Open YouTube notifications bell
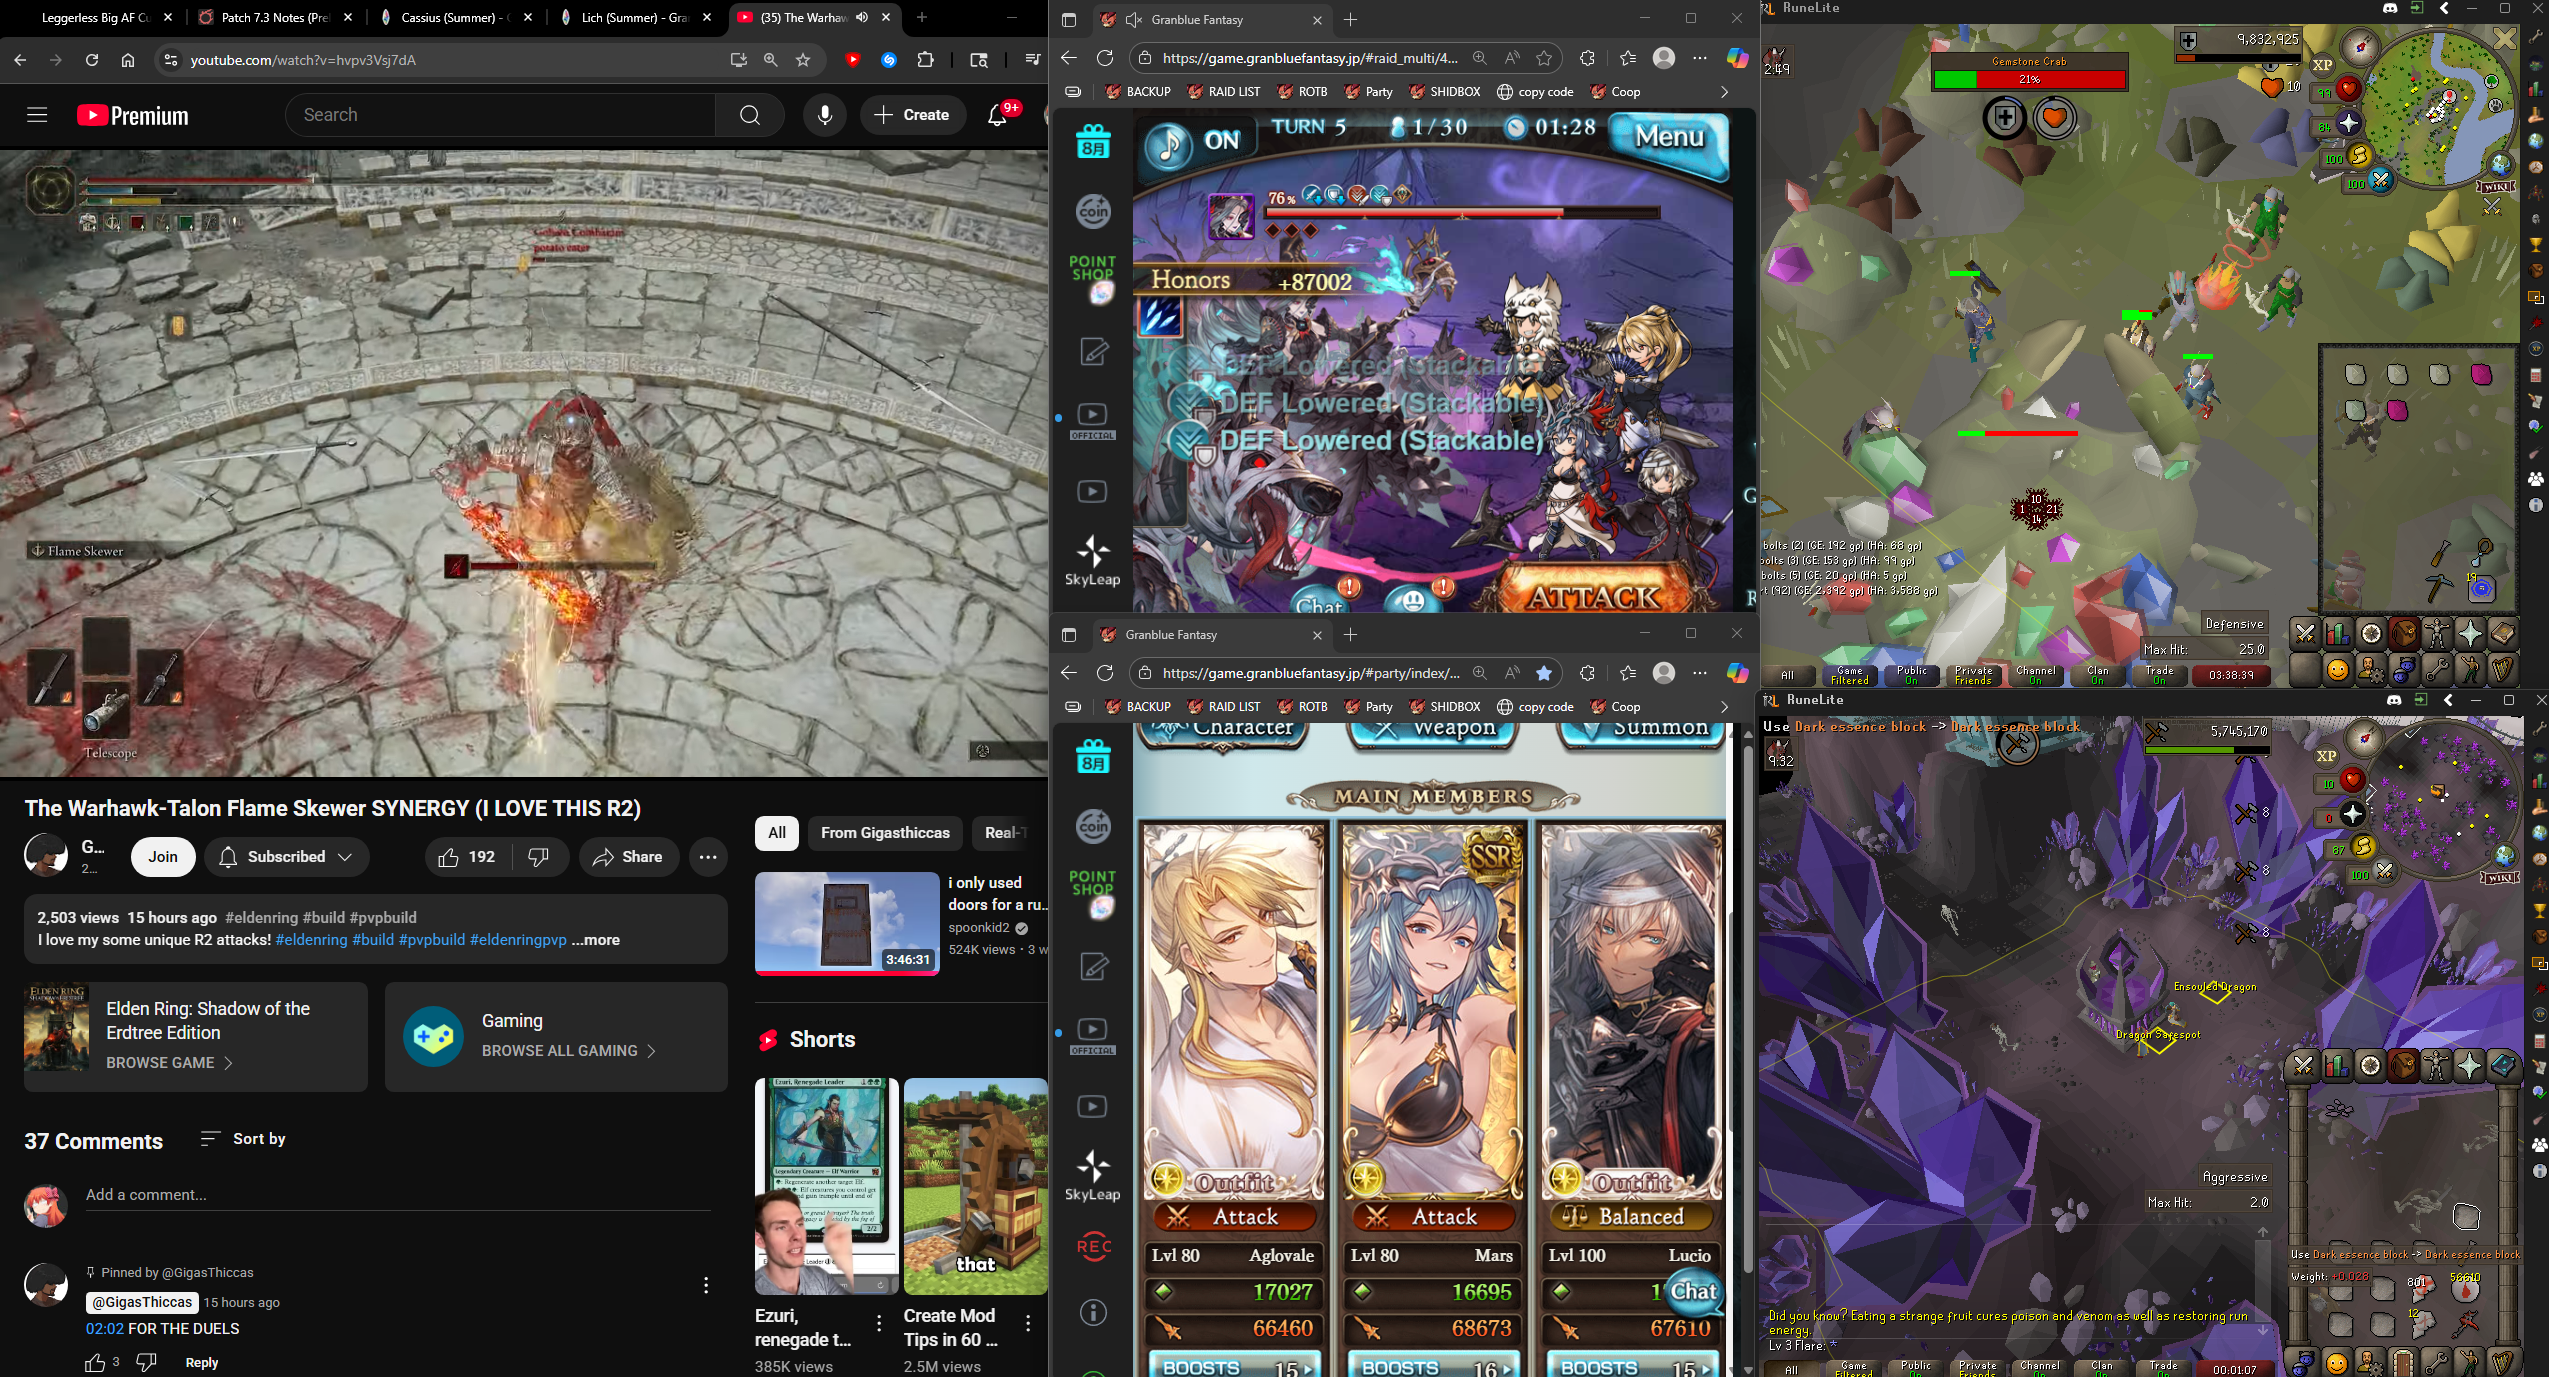The image size is (2549, 1377). (997, 115)
